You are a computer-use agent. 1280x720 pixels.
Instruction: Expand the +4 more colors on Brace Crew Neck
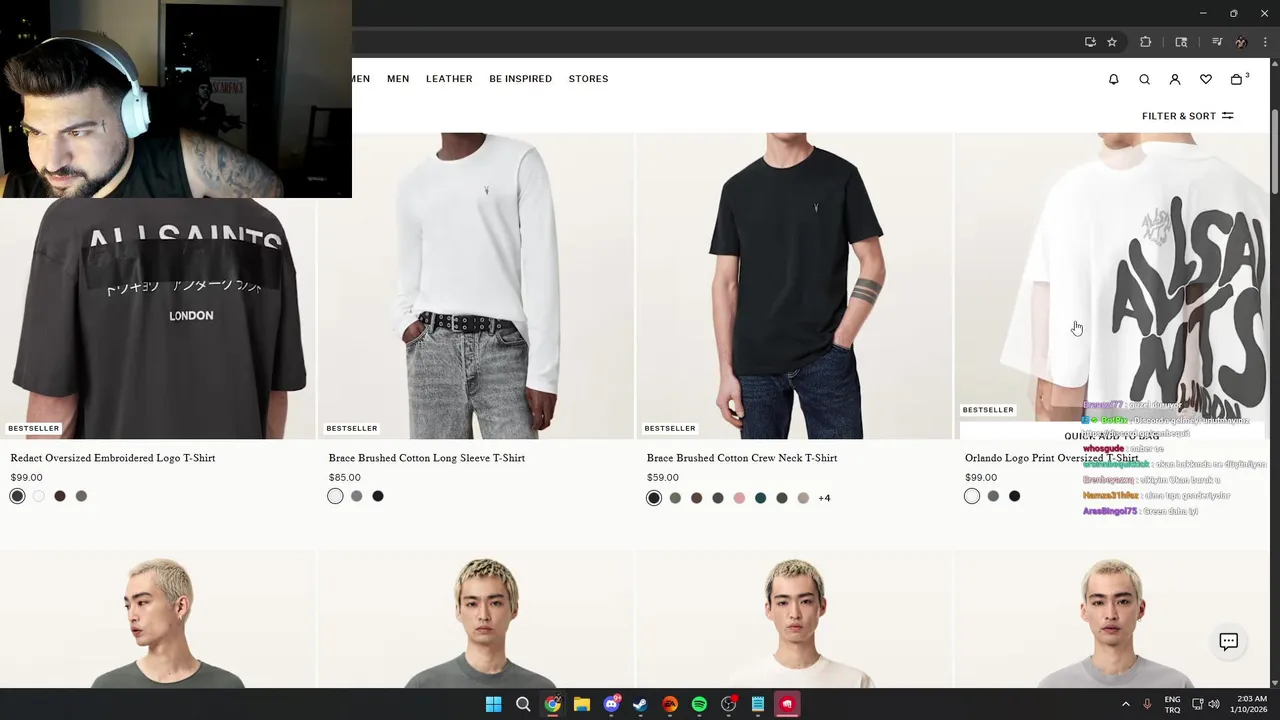[x=824, y=498]
